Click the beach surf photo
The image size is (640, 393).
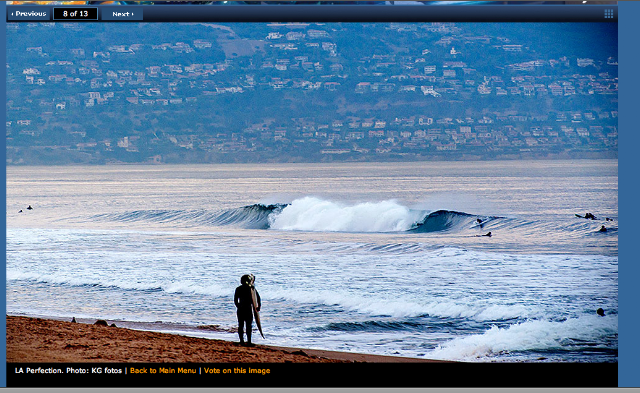pos(312,192)
